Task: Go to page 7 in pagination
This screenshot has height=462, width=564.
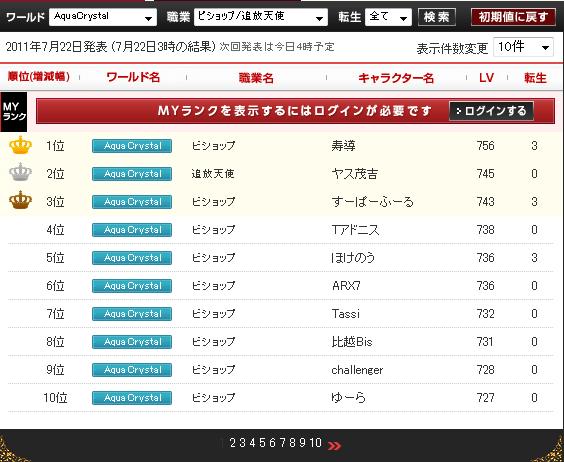Action: (x=283, y=443)
